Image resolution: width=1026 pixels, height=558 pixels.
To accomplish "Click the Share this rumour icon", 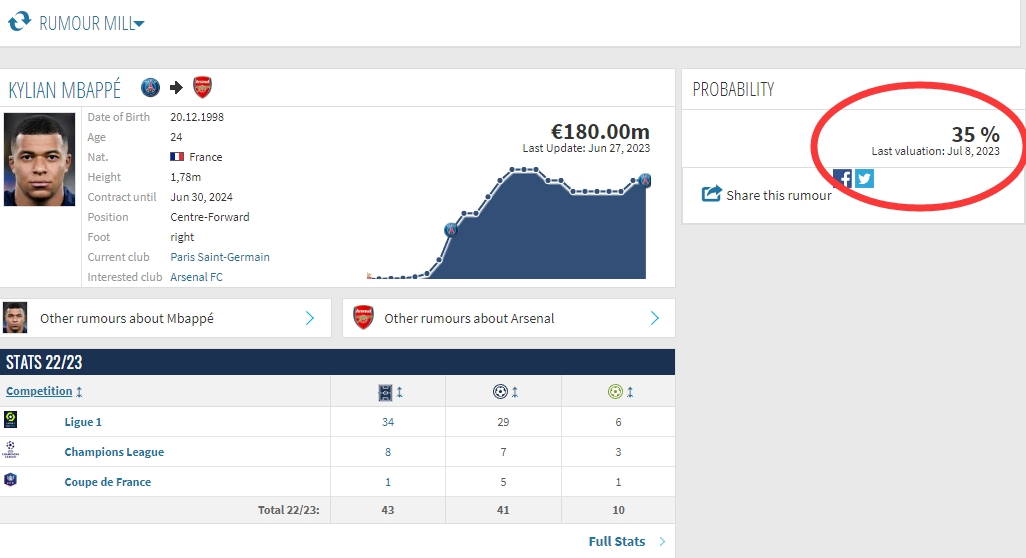I will [x=711, y=194].
